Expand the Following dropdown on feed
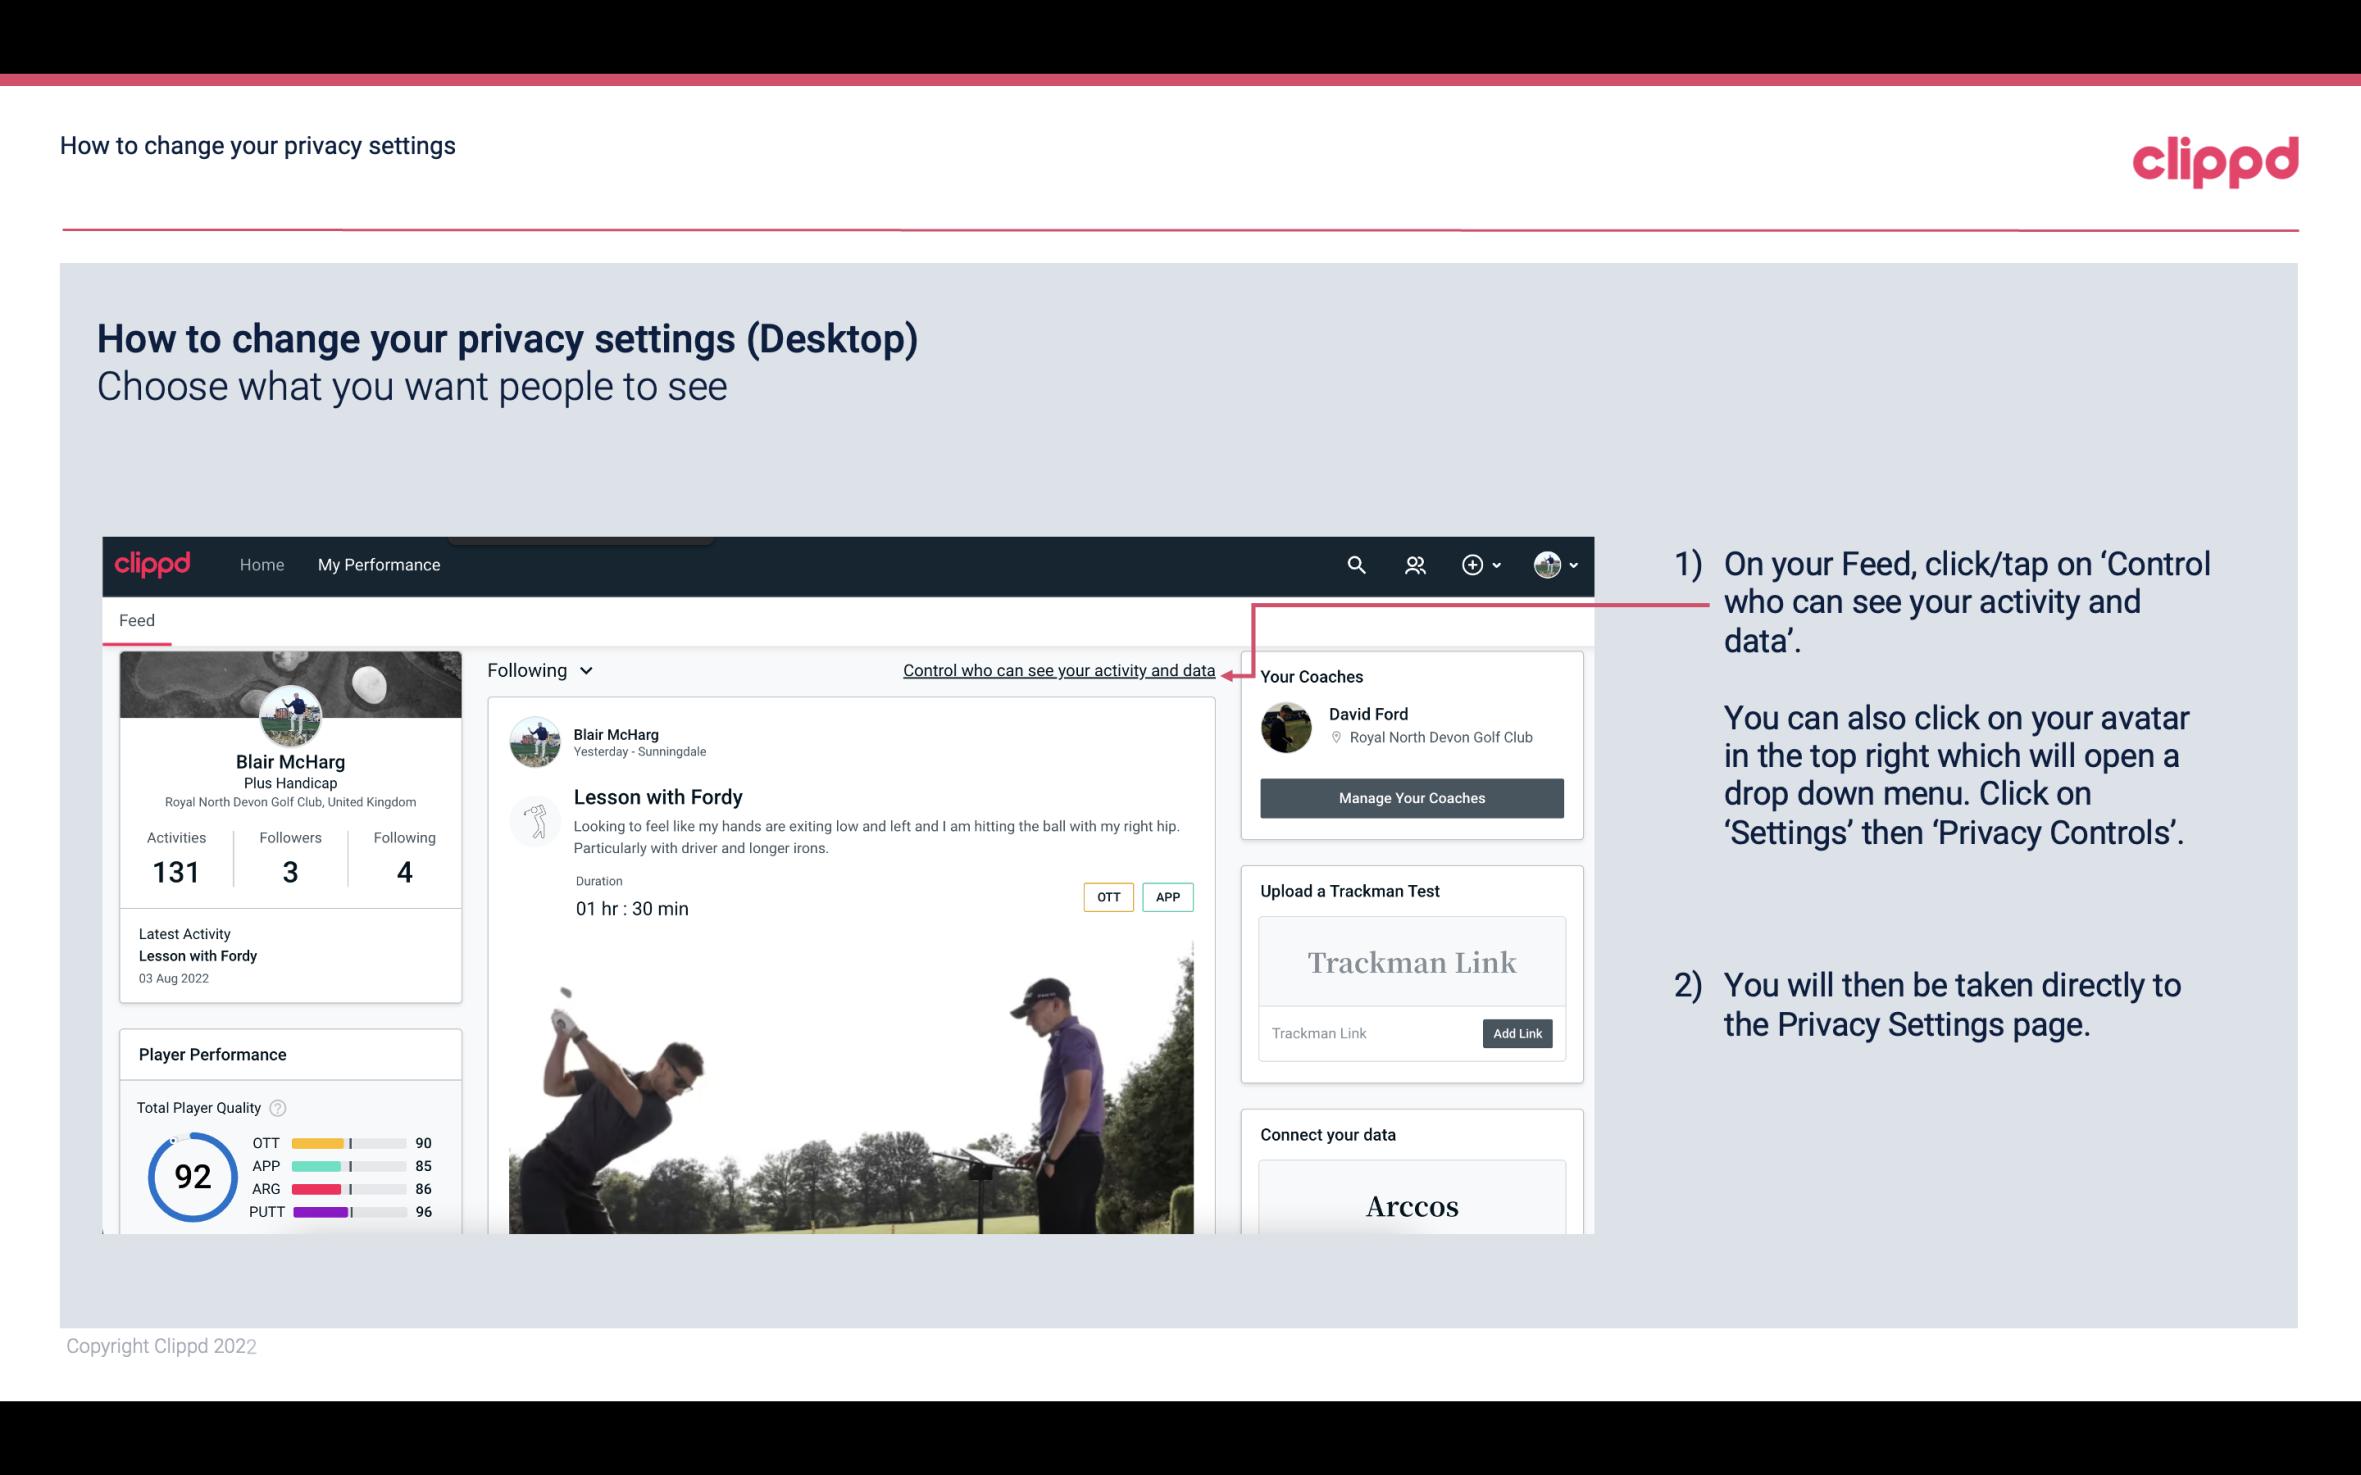 tap(537, 670)
